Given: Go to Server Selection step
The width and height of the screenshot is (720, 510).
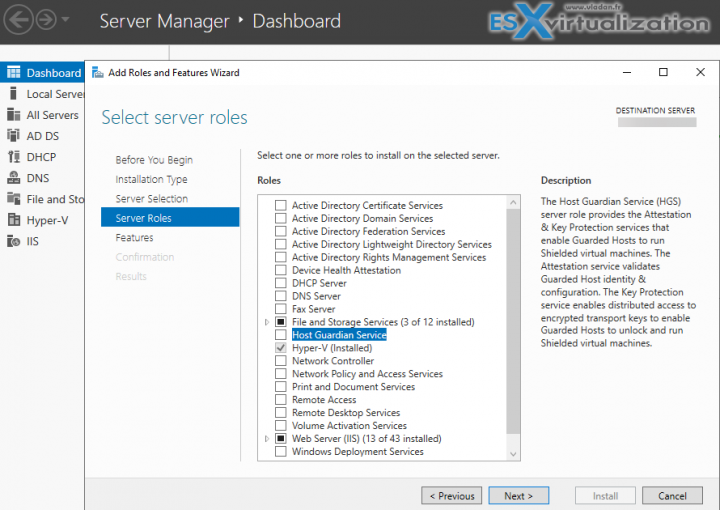Looking at the screenshot, I should tap(152, 198).
